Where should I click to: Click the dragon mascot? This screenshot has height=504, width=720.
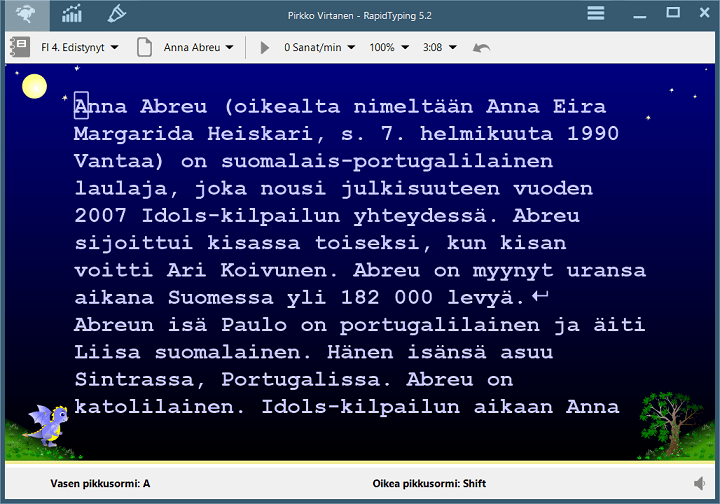click(x=47, y=425)
